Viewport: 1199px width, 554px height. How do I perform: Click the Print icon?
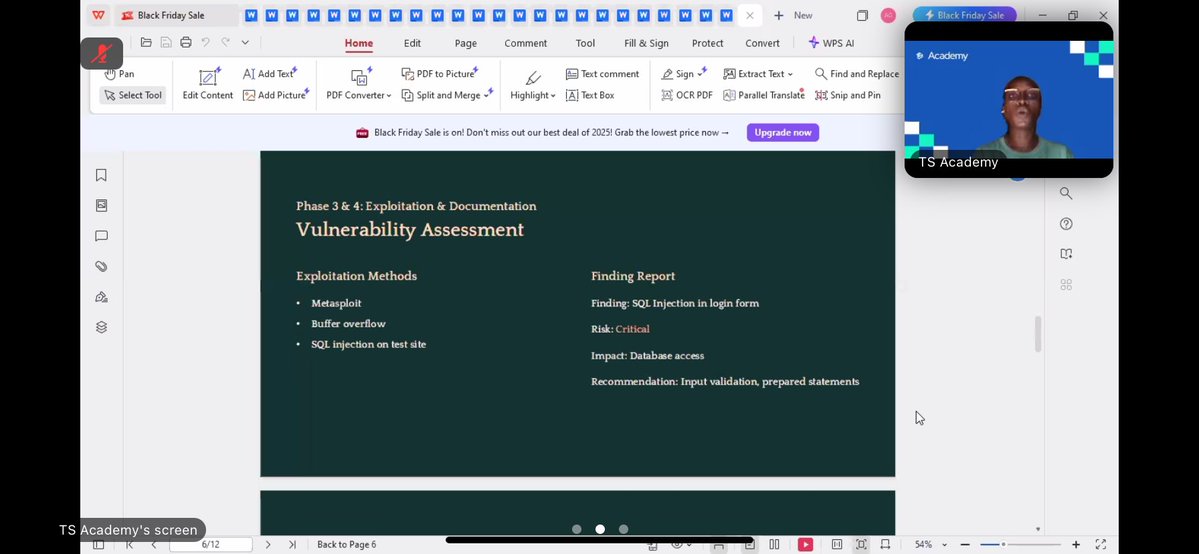[186, 43]
